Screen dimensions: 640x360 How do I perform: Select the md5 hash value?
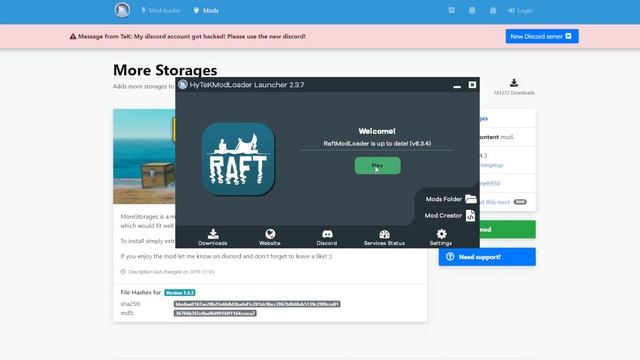[215, 313]
